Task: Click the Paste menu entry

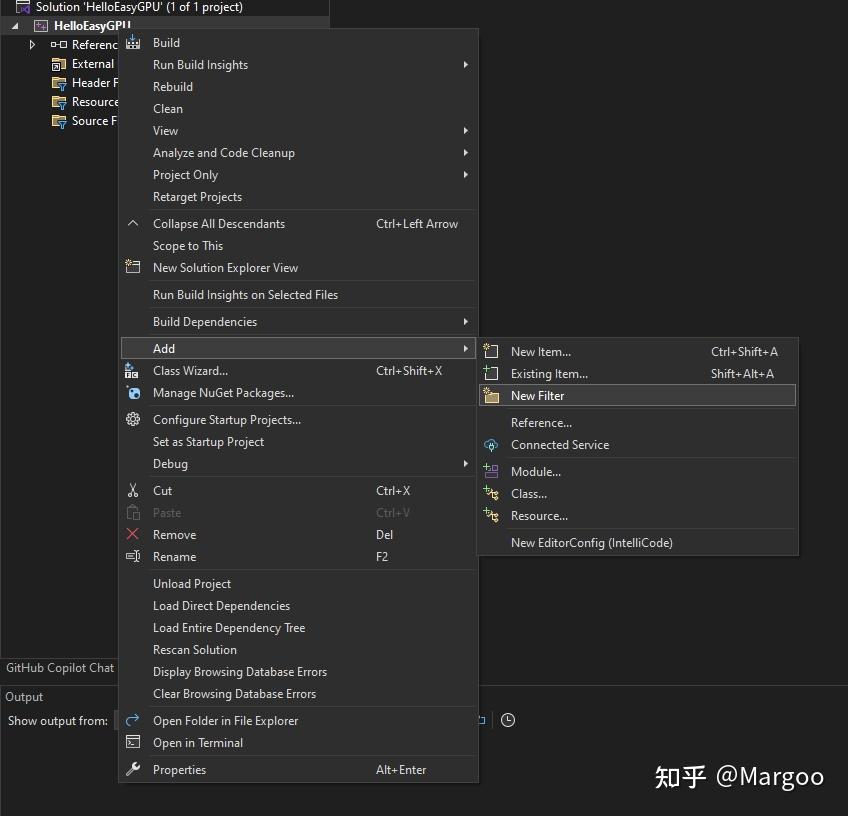Action: [x=298, y=513]
